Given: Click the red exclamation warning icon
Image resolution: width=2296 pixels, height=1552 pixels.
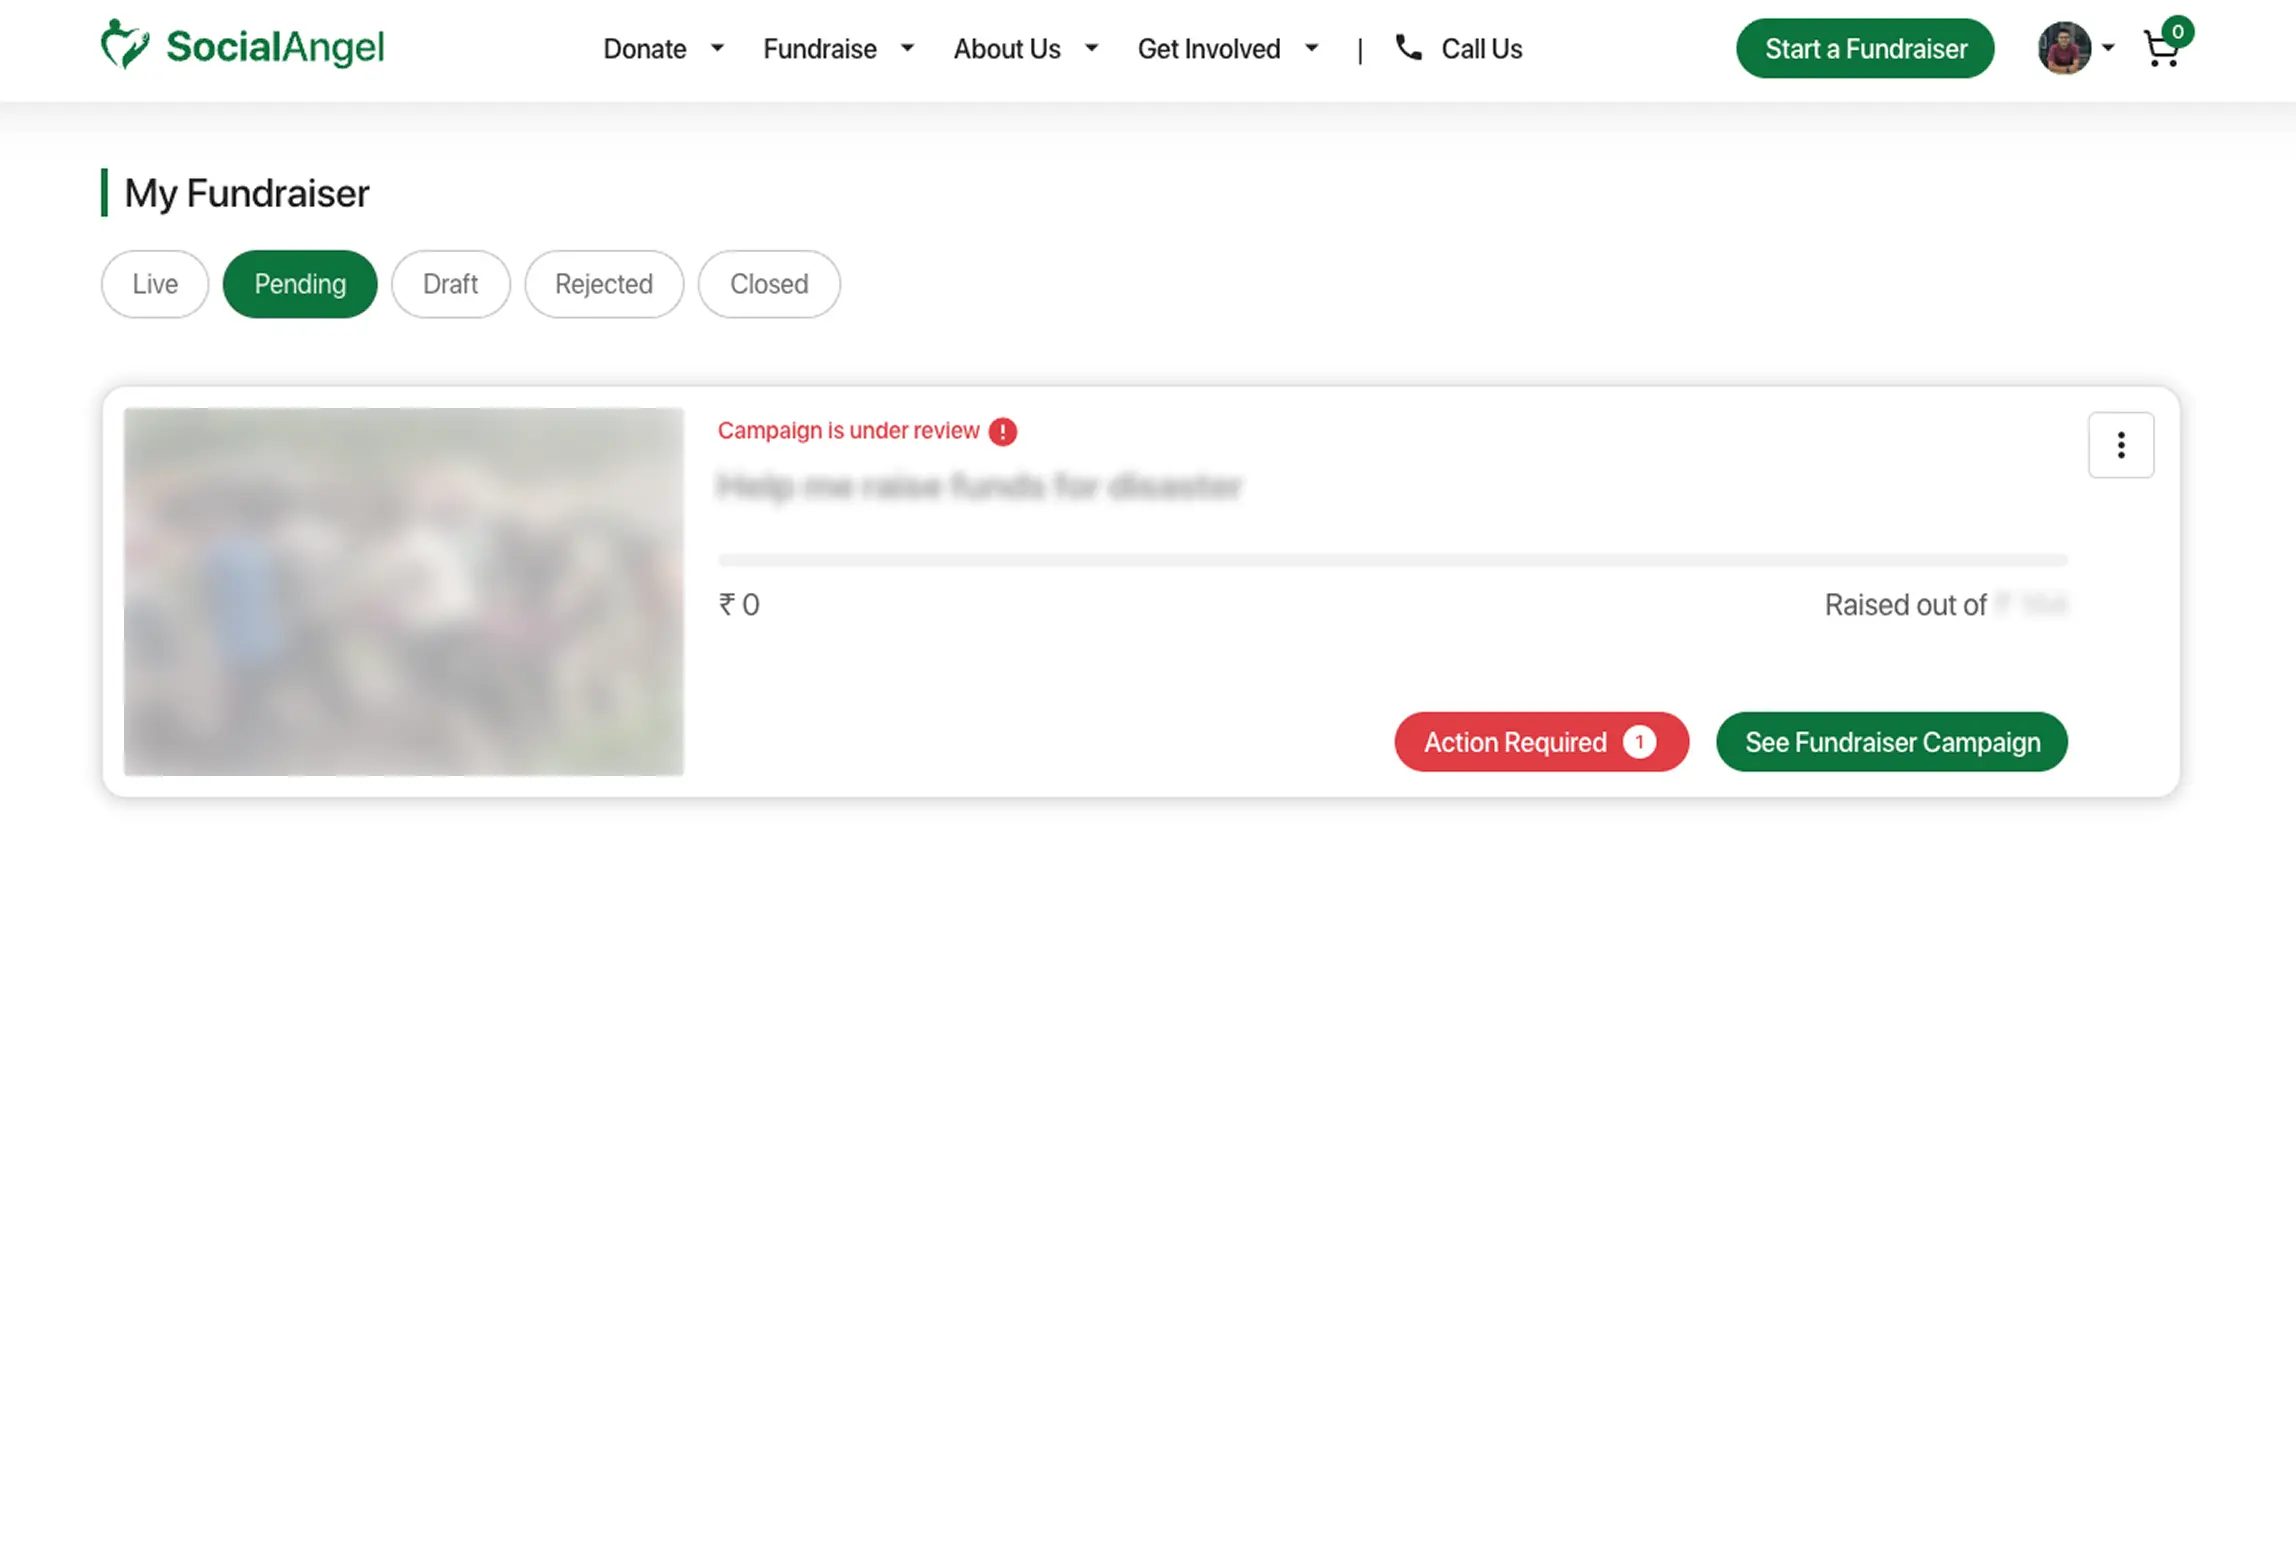Looking at the screenshot, I should (x=1002, y=431).
